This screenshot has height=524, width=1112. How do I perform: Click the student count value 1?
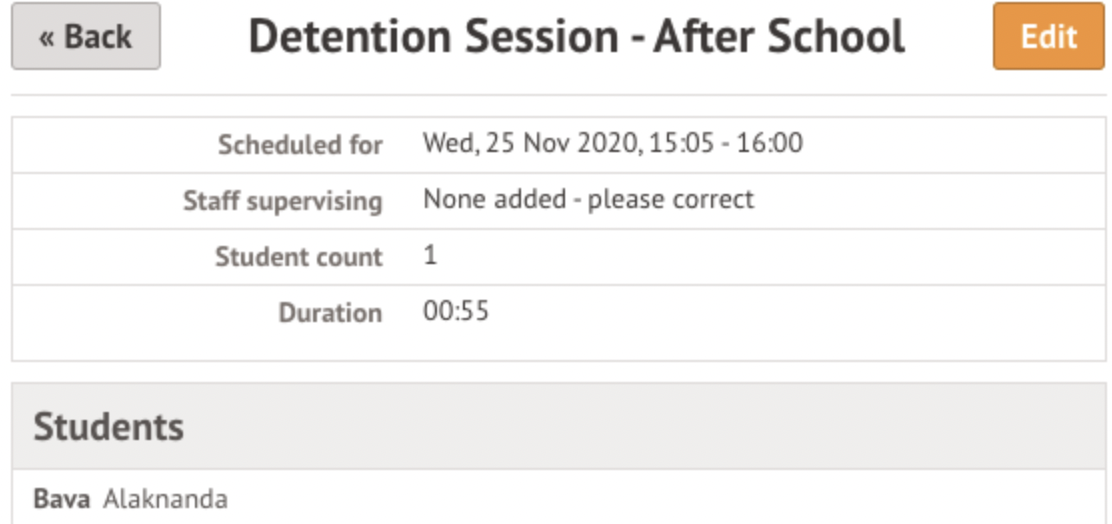430,256
